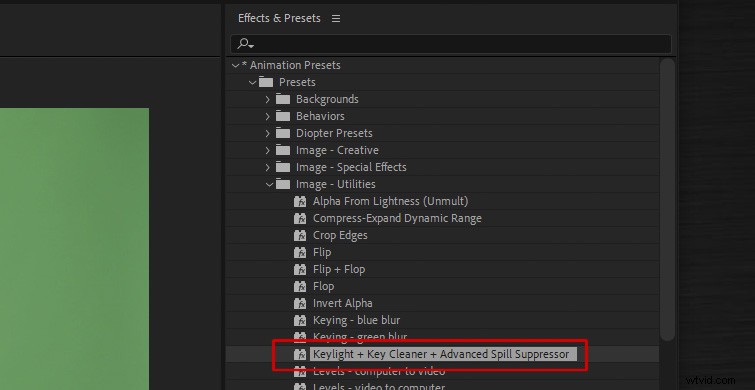Click the Flip preset icon
This screenshot has height=390, width=755.
[300, 252]
